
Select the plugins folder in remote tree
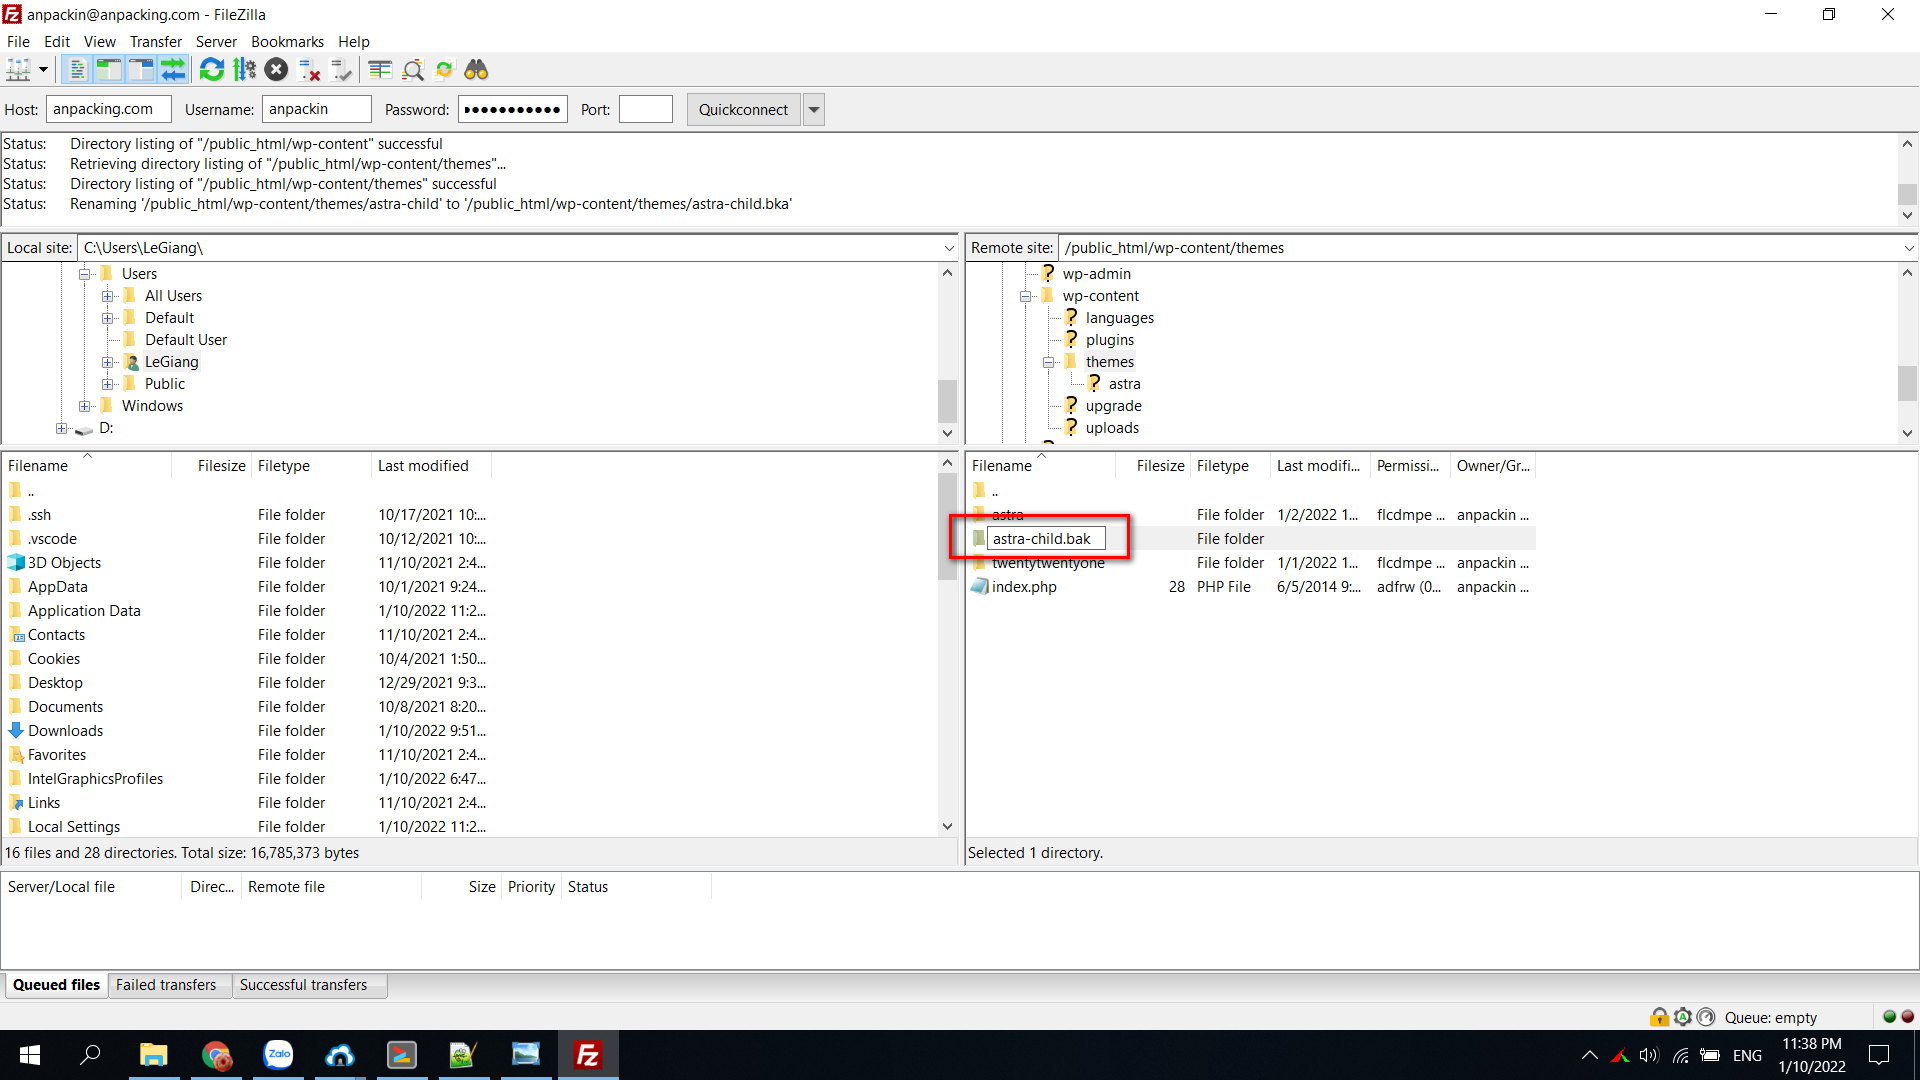pos(1109,340)
